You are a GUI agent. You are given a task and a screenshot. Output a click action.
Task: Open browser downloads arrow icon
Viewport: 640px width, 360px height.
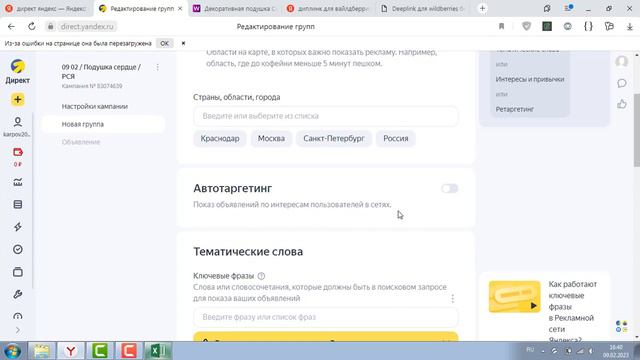(x=629, y=27)
